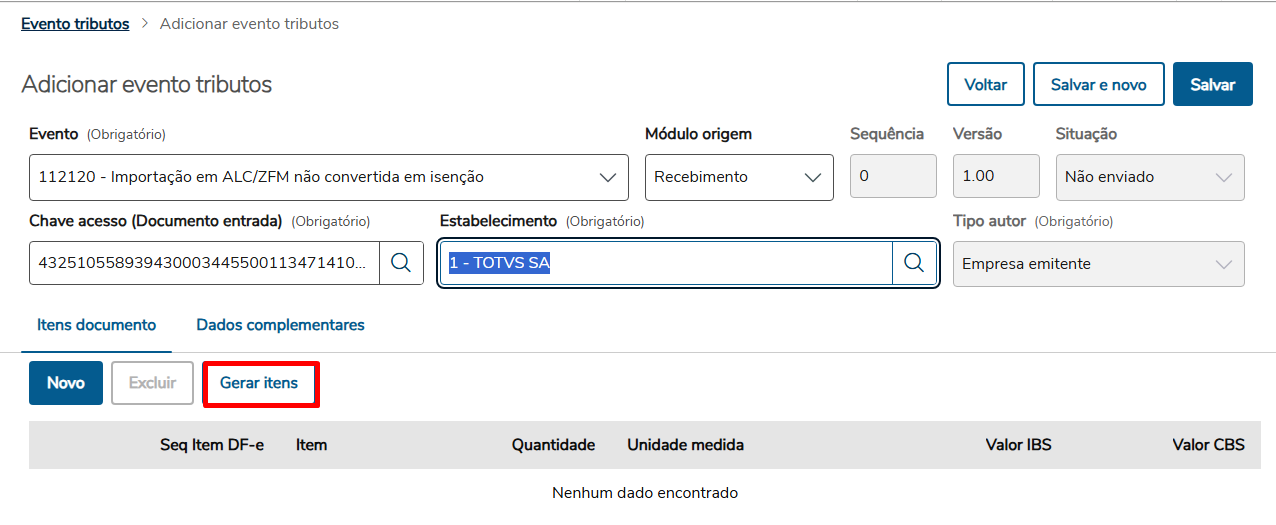Select the Sequência field
The image size is (1276, 525).
(892, 177)
